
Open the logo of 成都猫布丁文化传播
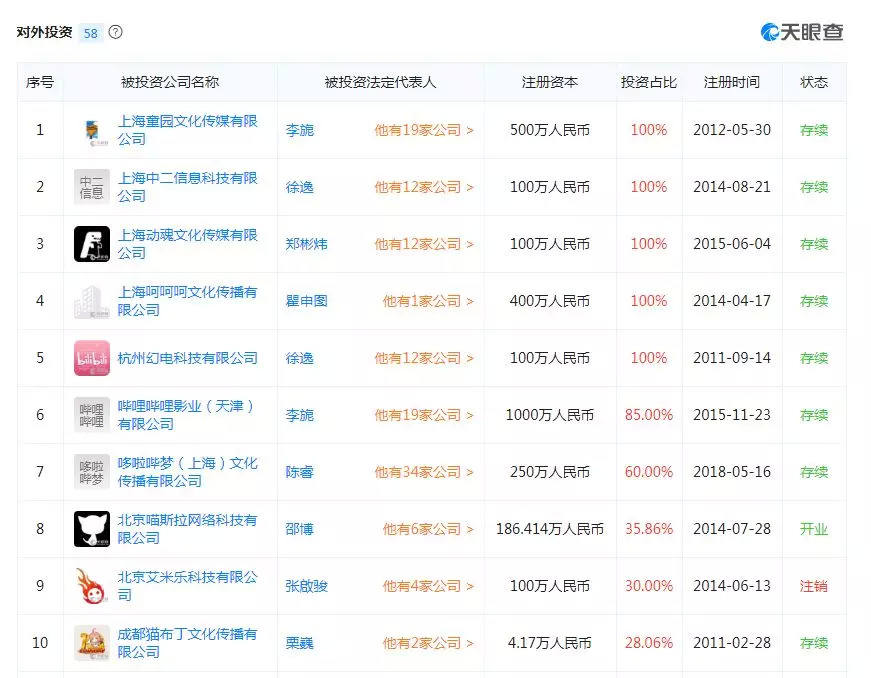pyautogui.click(x=92, y=643)
